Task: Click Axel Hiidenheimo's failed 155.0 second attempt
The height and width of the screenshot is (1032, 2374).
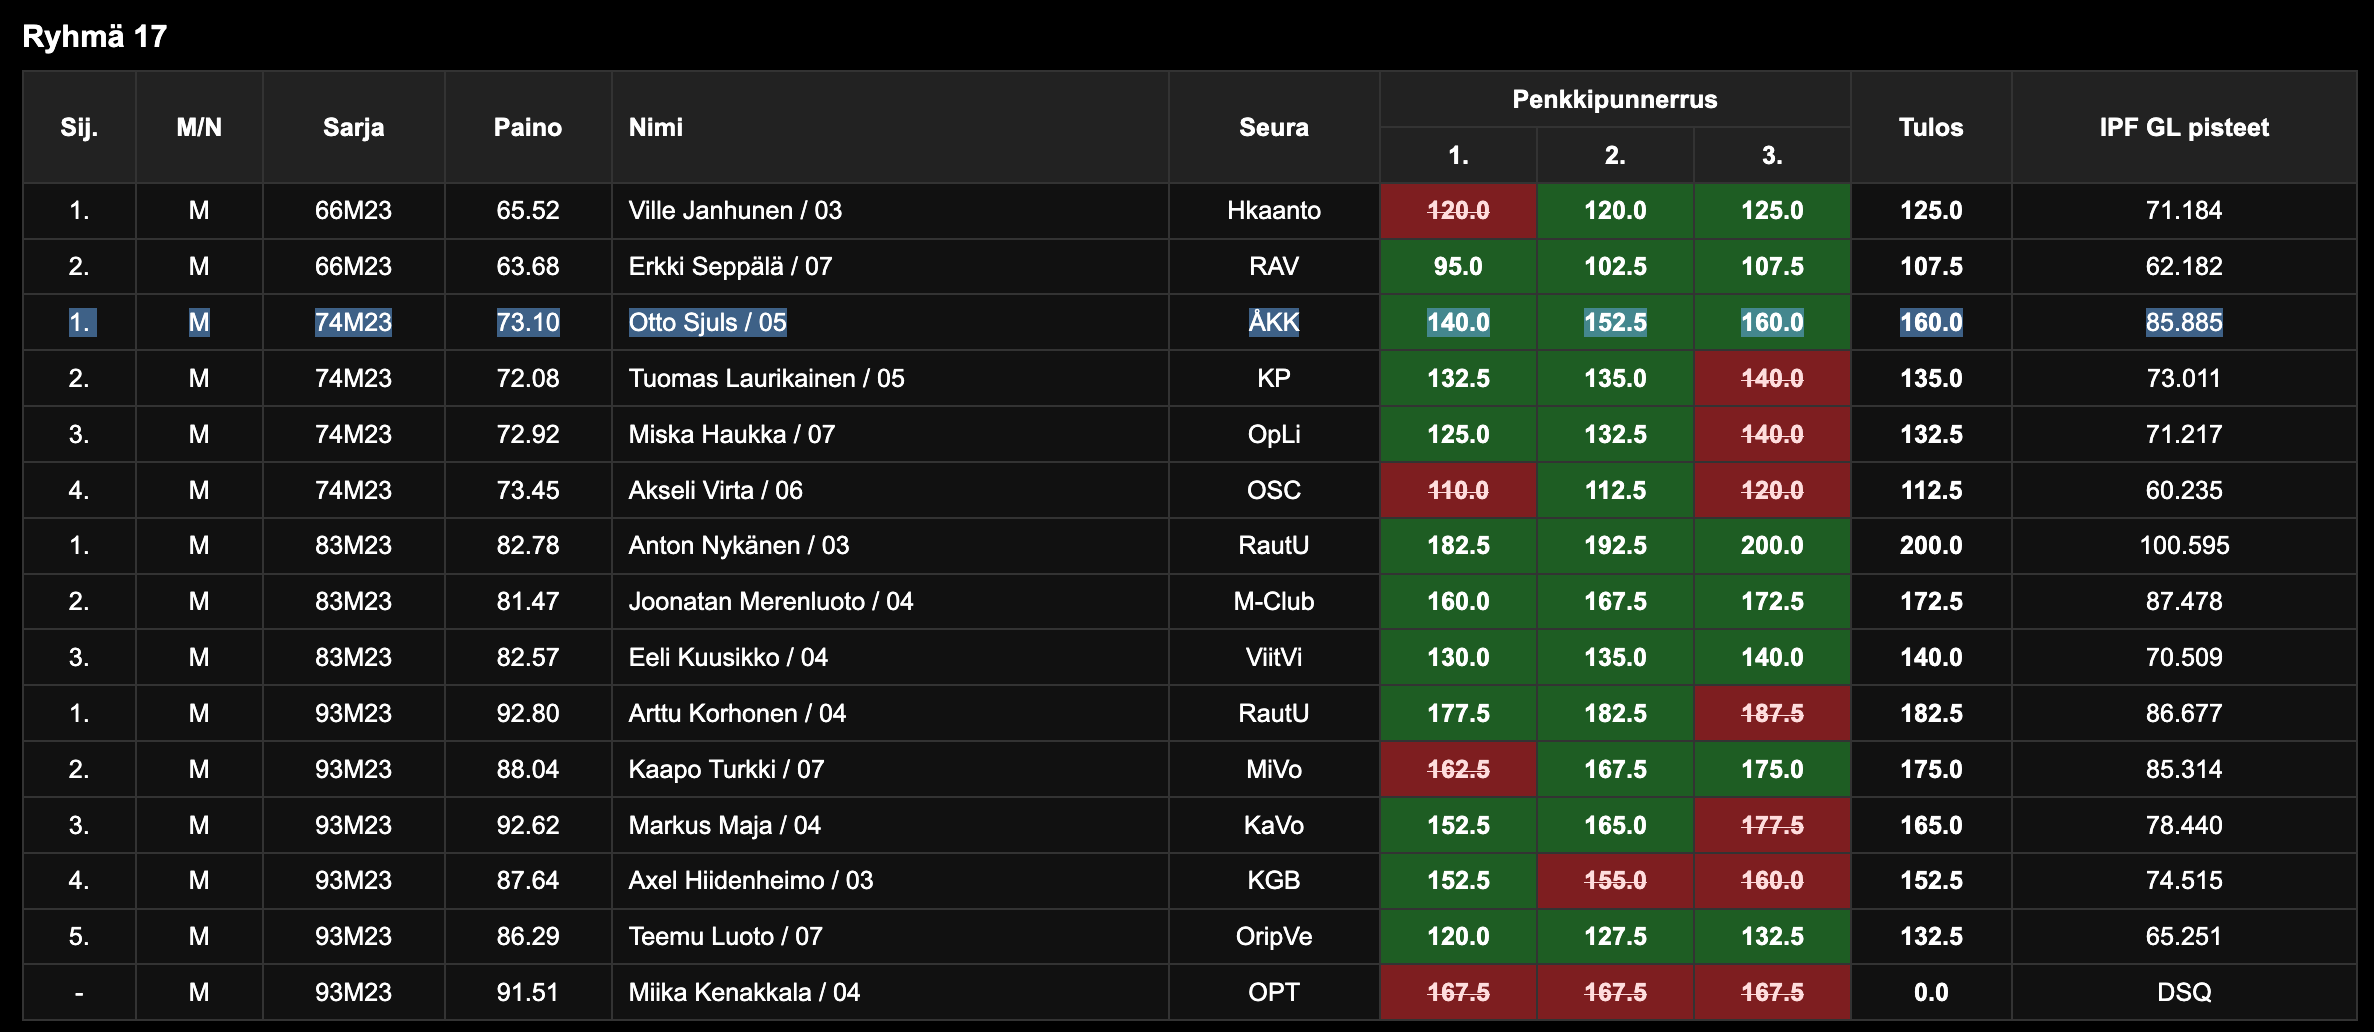Action: pos(1614,880)
